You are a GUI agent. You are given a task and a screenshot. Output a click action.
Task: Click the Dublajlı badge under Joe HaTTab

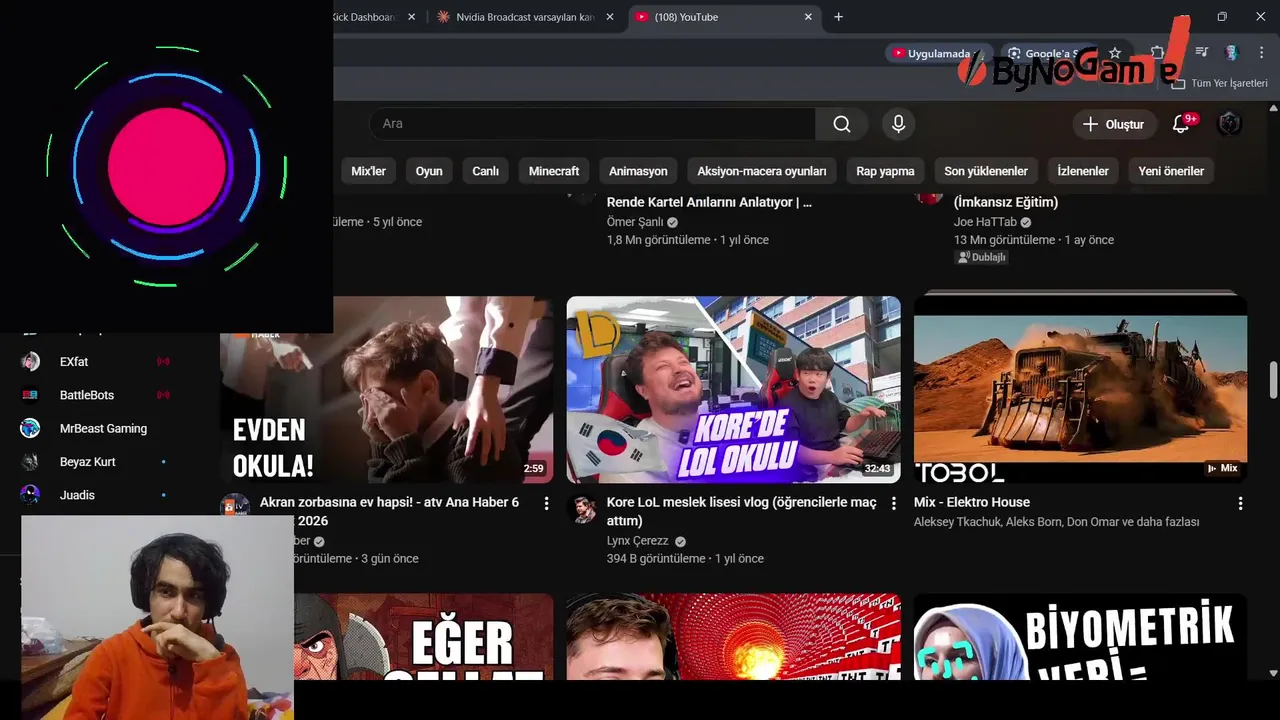[982, 257]
